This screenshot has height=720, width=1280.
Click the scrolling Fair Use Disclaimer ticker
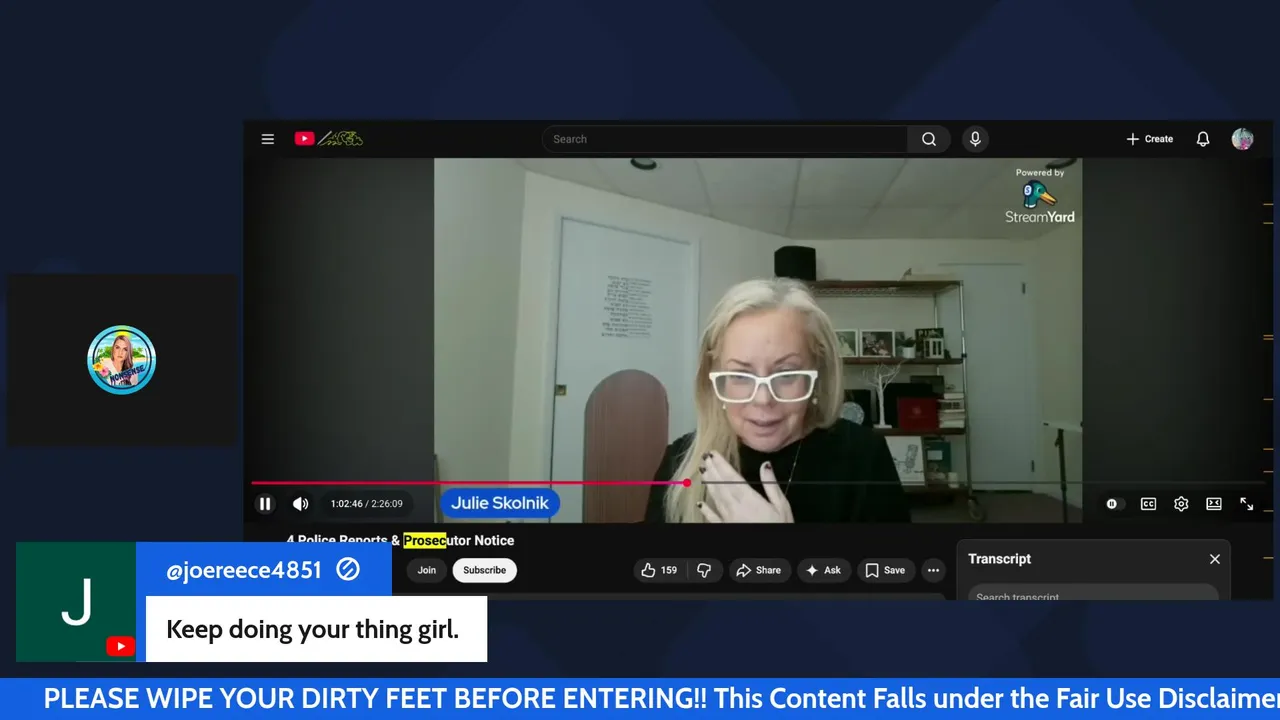coord(640,698)
